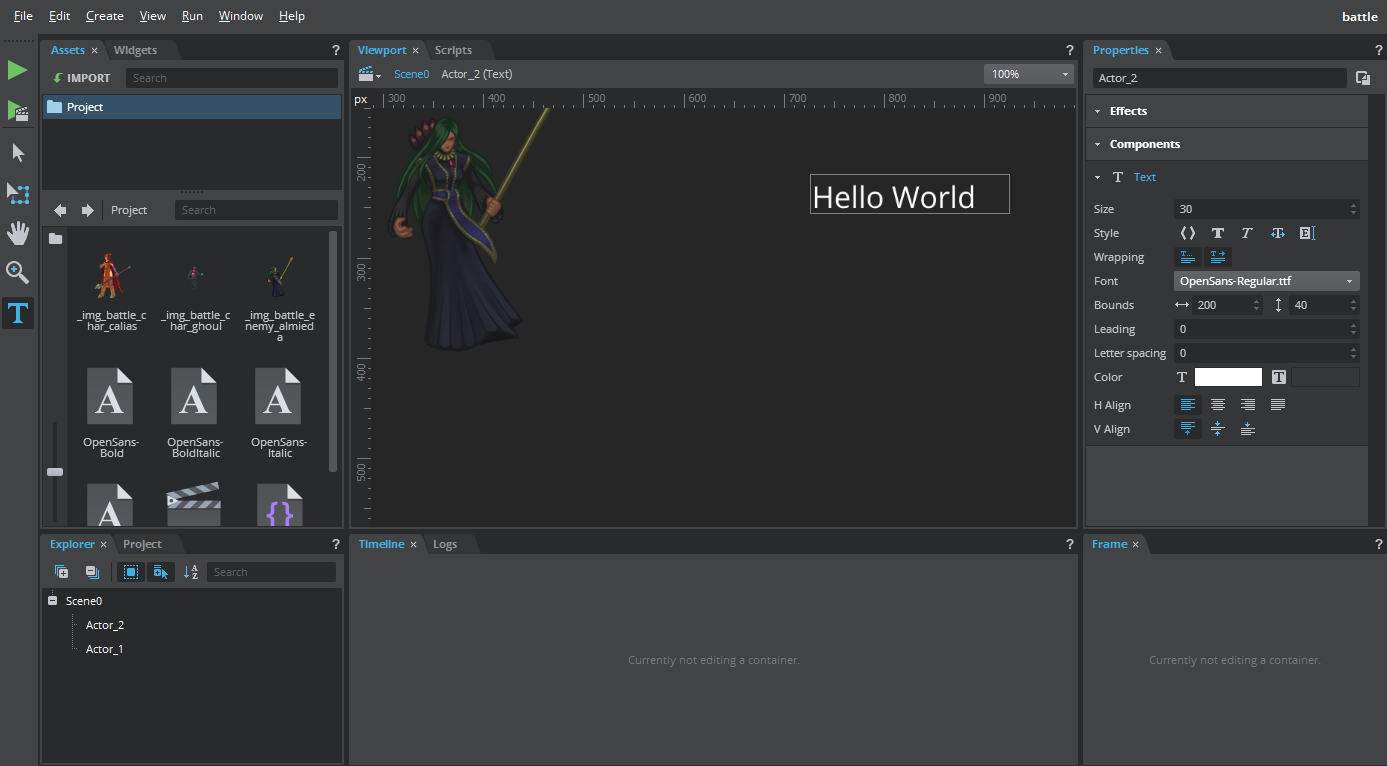Click the green Play button in left toolbar
1387x766 pixels.
pyautogui.click(x=17, y=70)
